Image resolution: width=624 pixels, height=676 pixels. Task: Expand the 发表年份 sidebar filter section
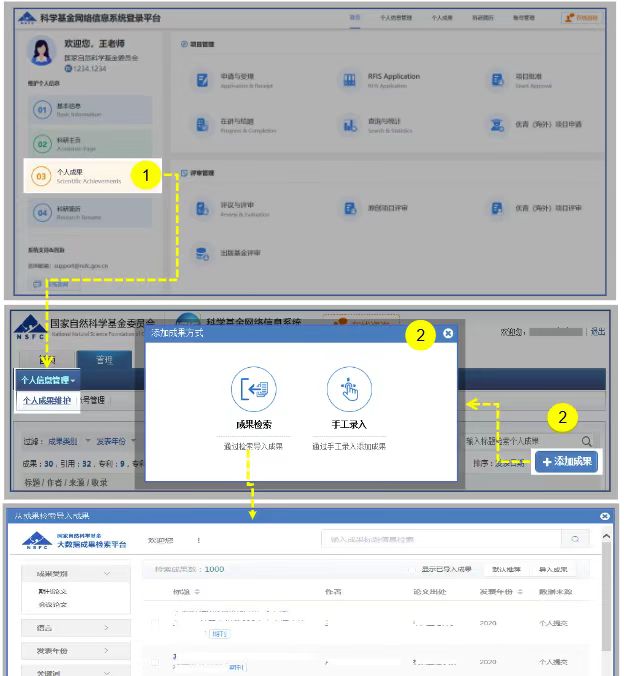click(75, 651)
